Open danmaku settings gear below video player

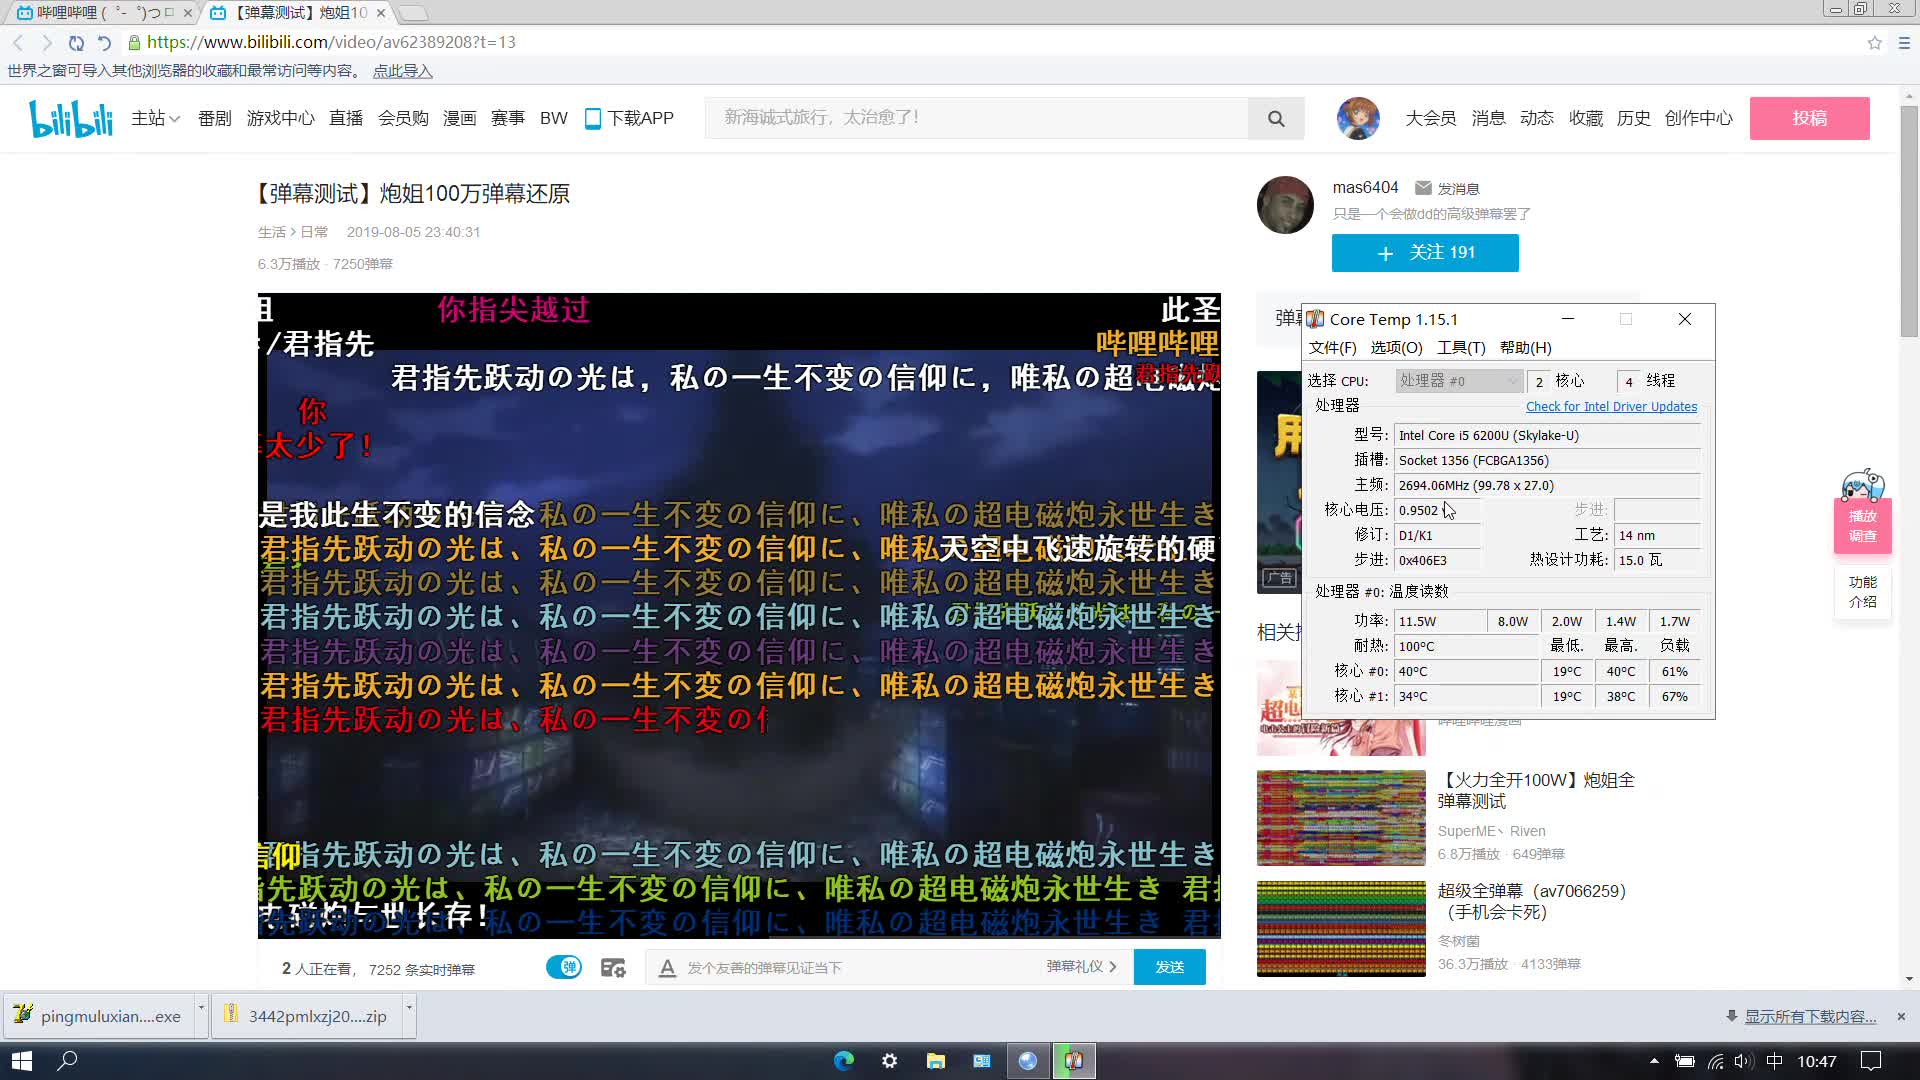(613, 967)
